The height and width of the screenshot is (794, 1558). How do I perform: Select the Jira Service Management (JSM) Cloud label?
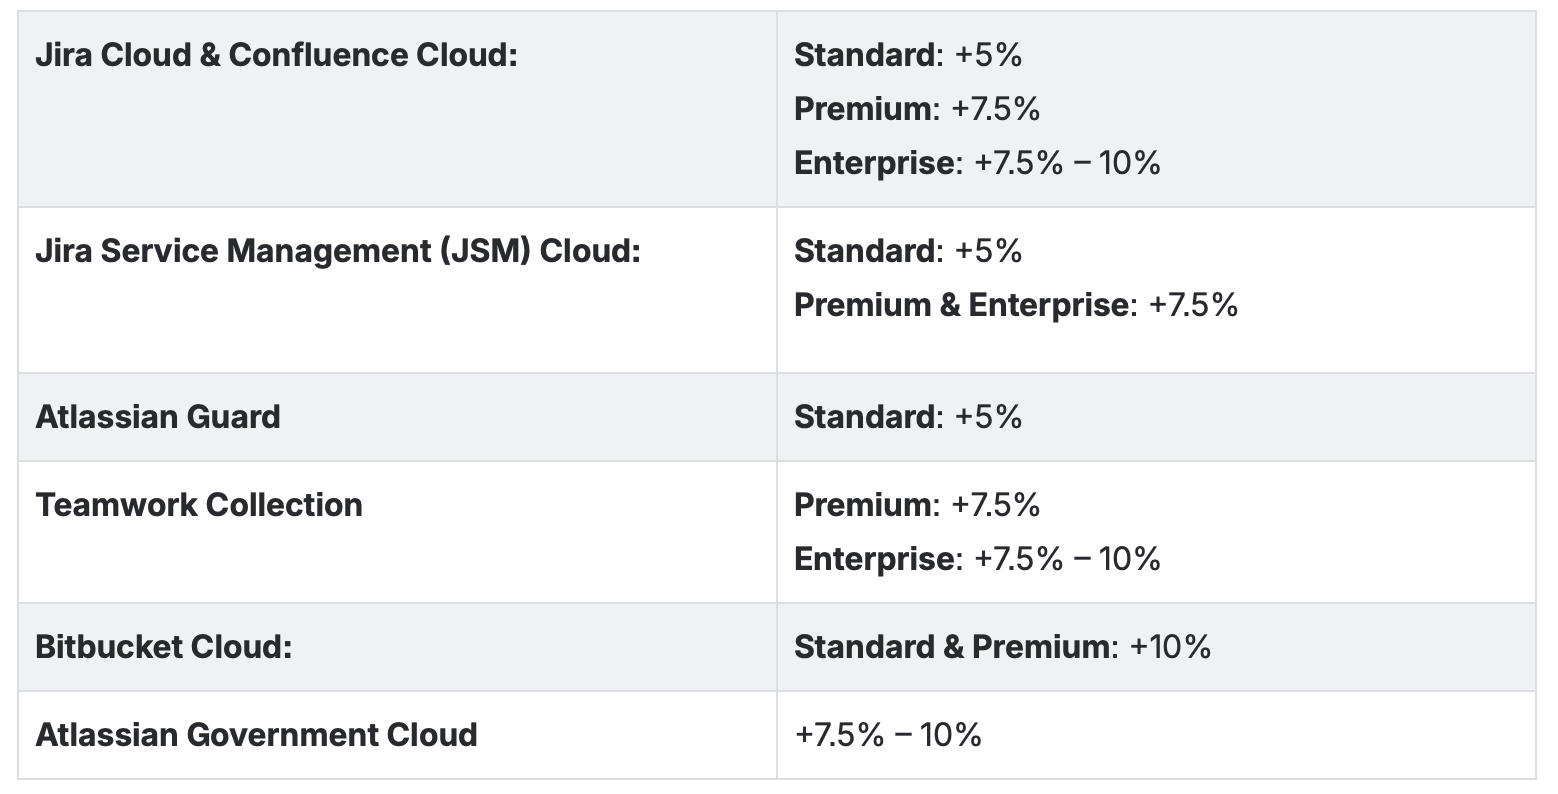pos(337,251)
